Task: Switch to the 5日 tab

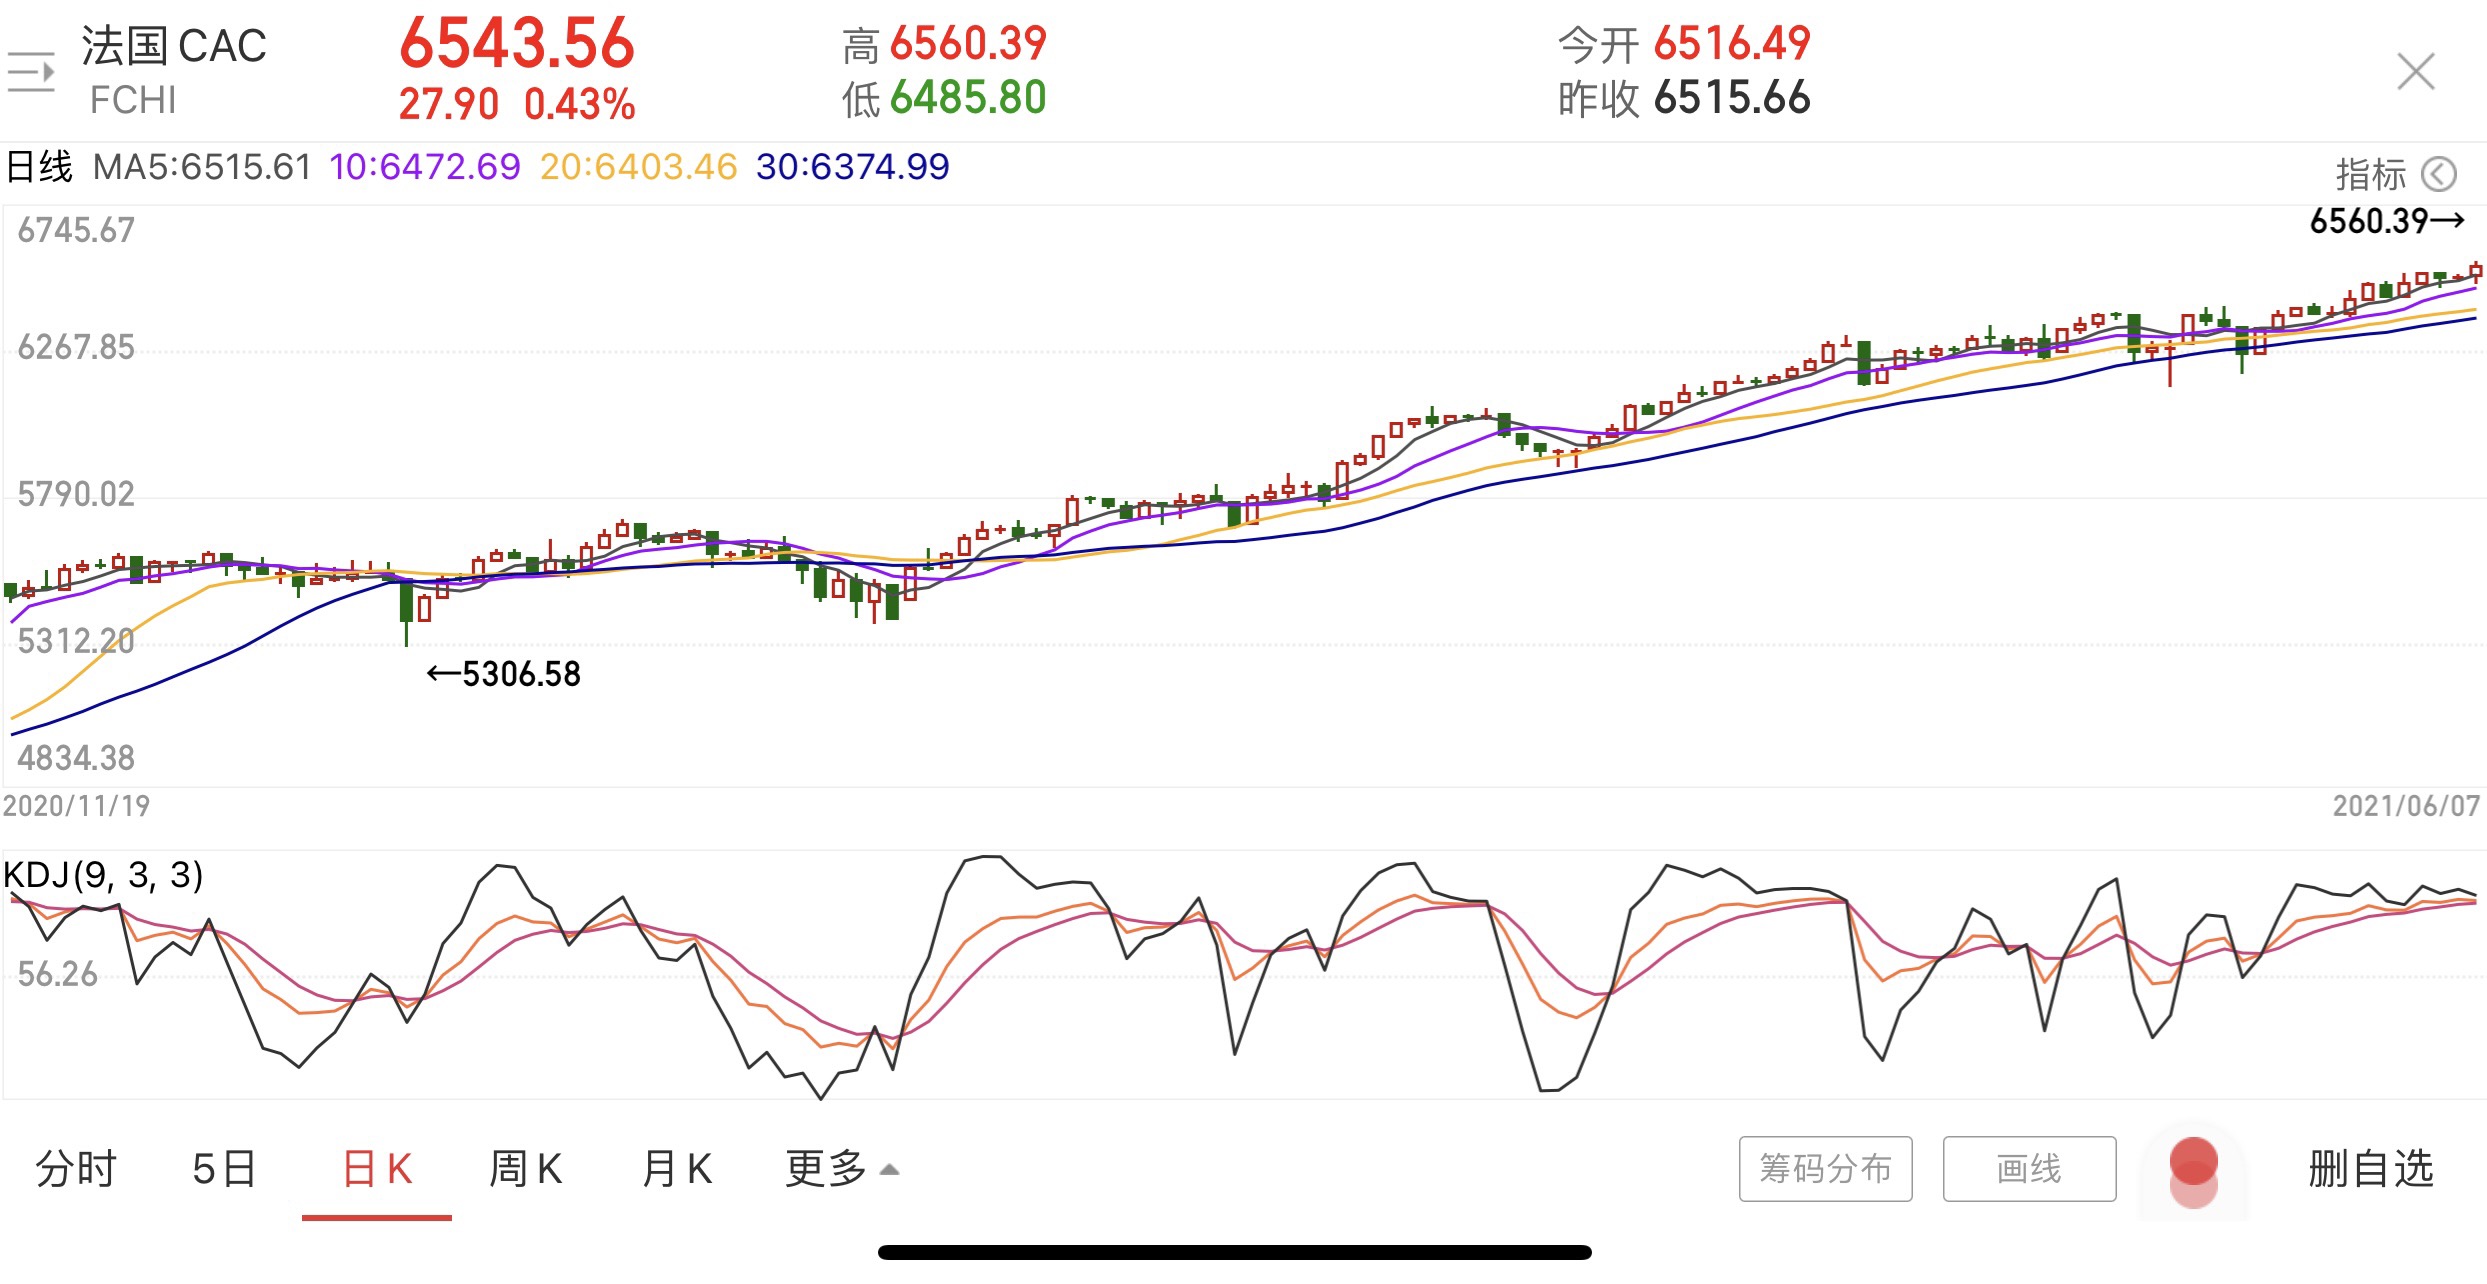Action: (x=224, y=1168)
